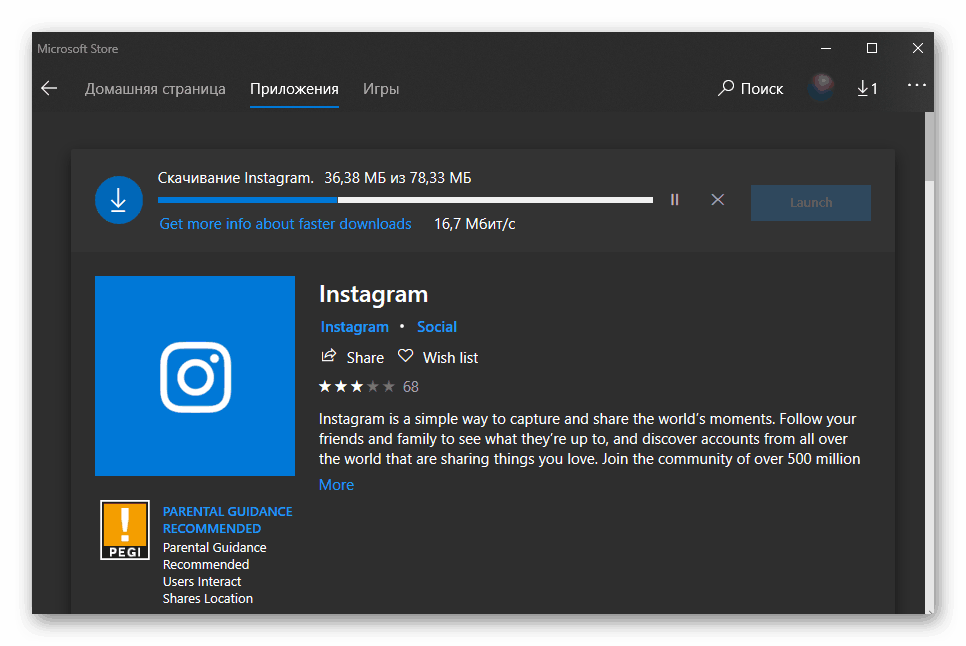Click the Launch button
This screenshot has height=646, width=966.
coord(810,202)
